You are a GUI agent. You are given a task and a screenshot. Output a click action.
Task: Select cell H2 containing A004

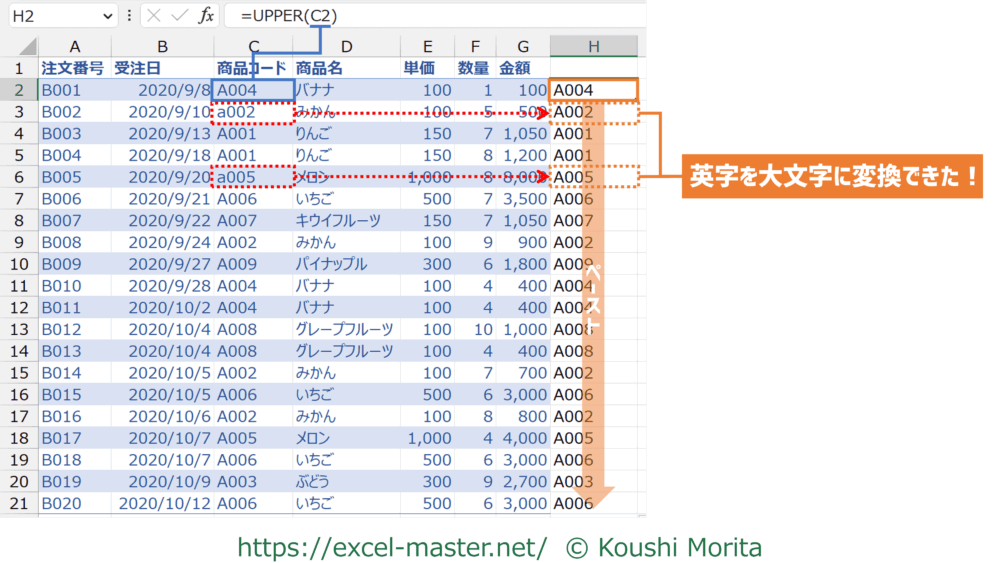(x=593, y=90)
